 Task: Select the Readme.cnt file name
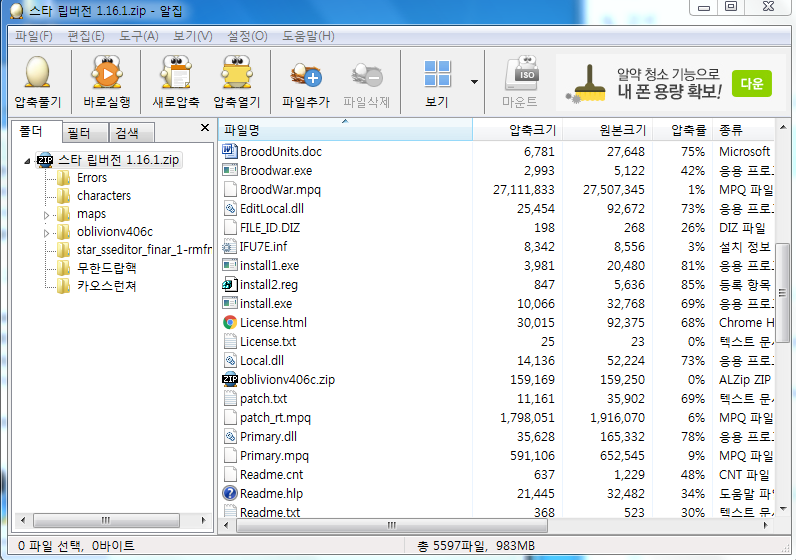[x=271, y=475]
